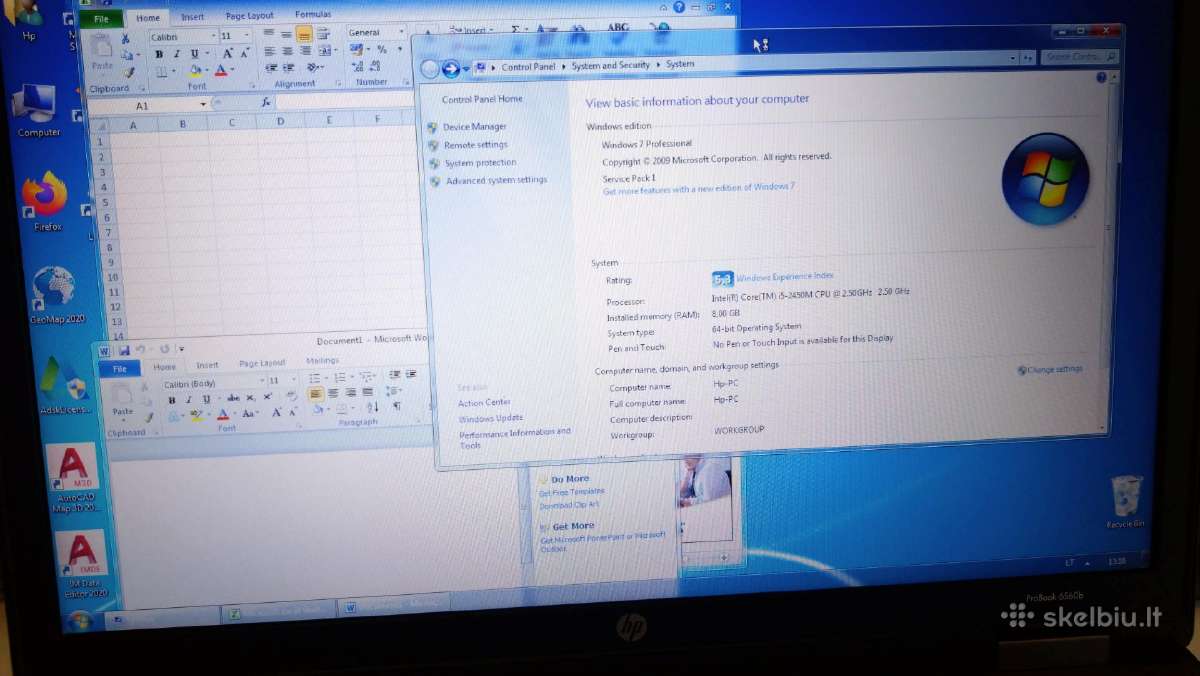Switch to Word Mailings tab
The height and width of the screenshot is (676, 1200).
click(322, 361)
